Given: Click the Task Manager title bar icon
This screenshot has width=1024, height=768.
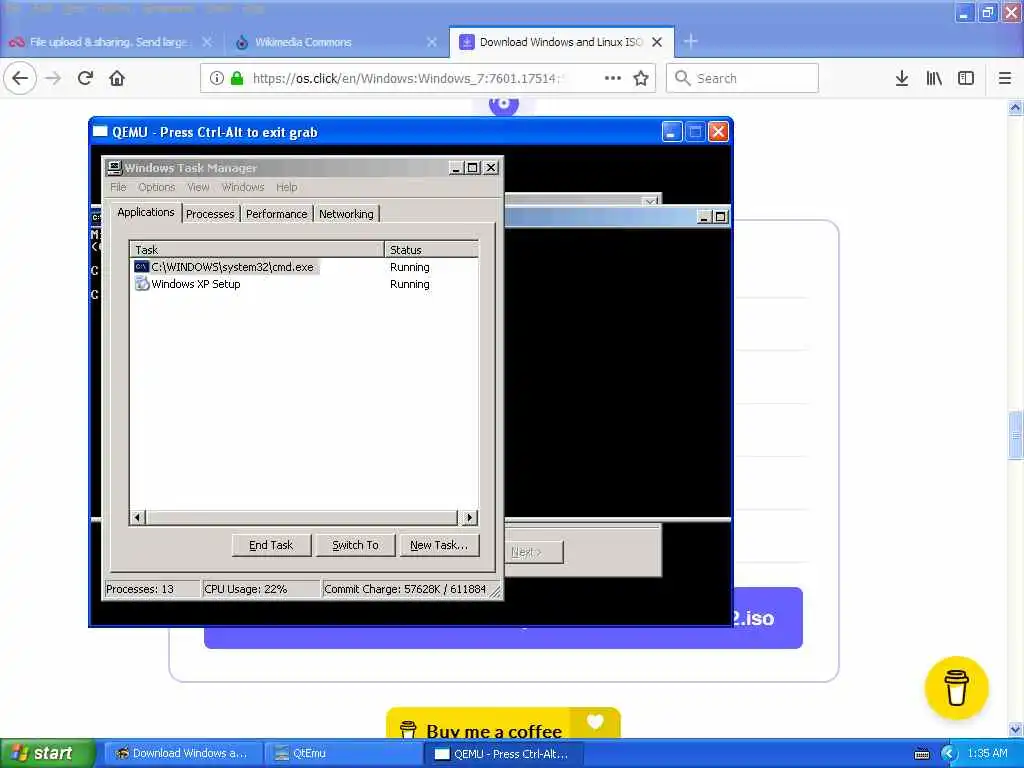Looking at the screenshot, I should pos(114,168).
